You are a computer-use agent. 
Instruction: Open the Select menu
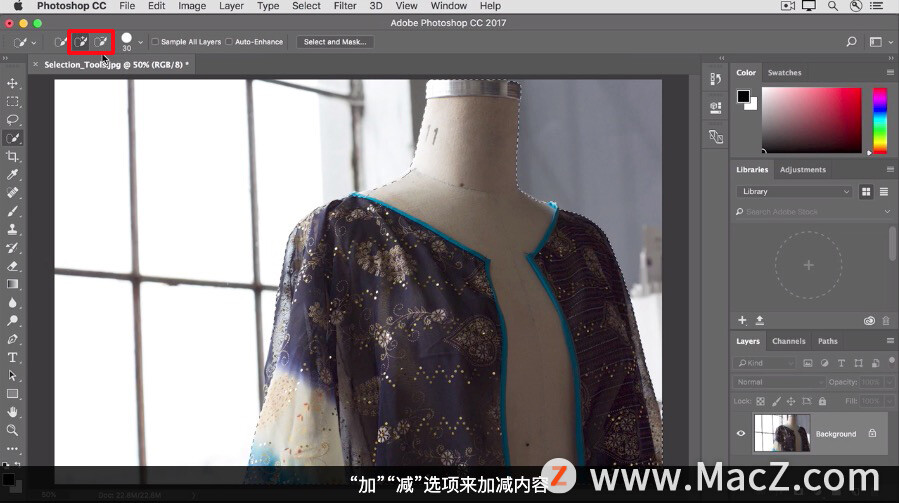pos(306,6)
